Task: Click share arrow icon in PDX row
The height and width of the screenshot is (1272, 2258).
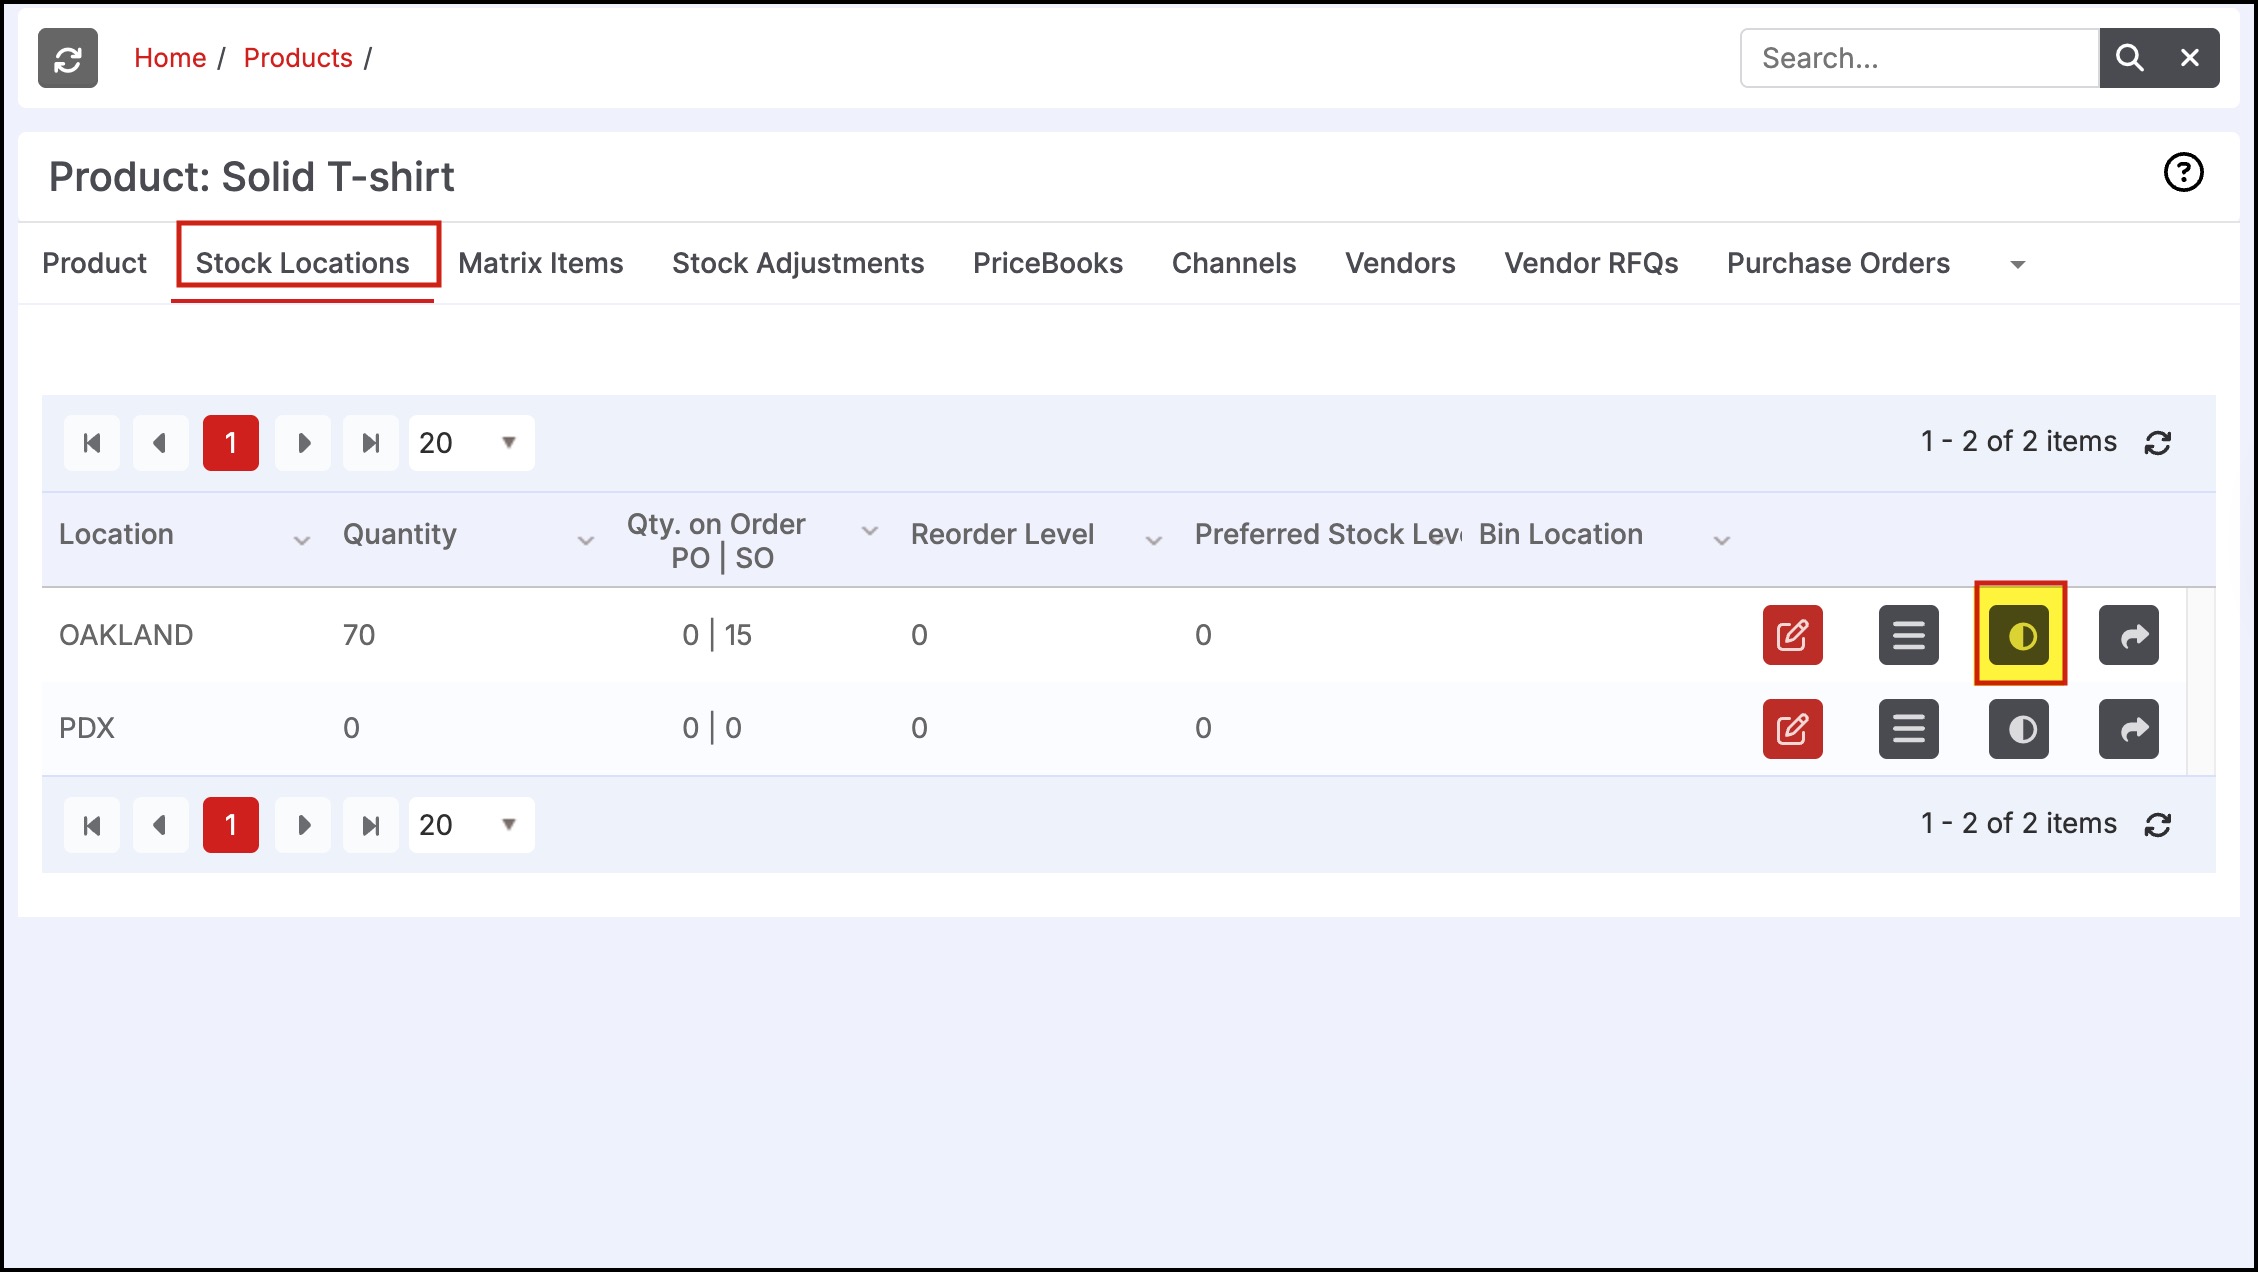Action: point(2129,729)
